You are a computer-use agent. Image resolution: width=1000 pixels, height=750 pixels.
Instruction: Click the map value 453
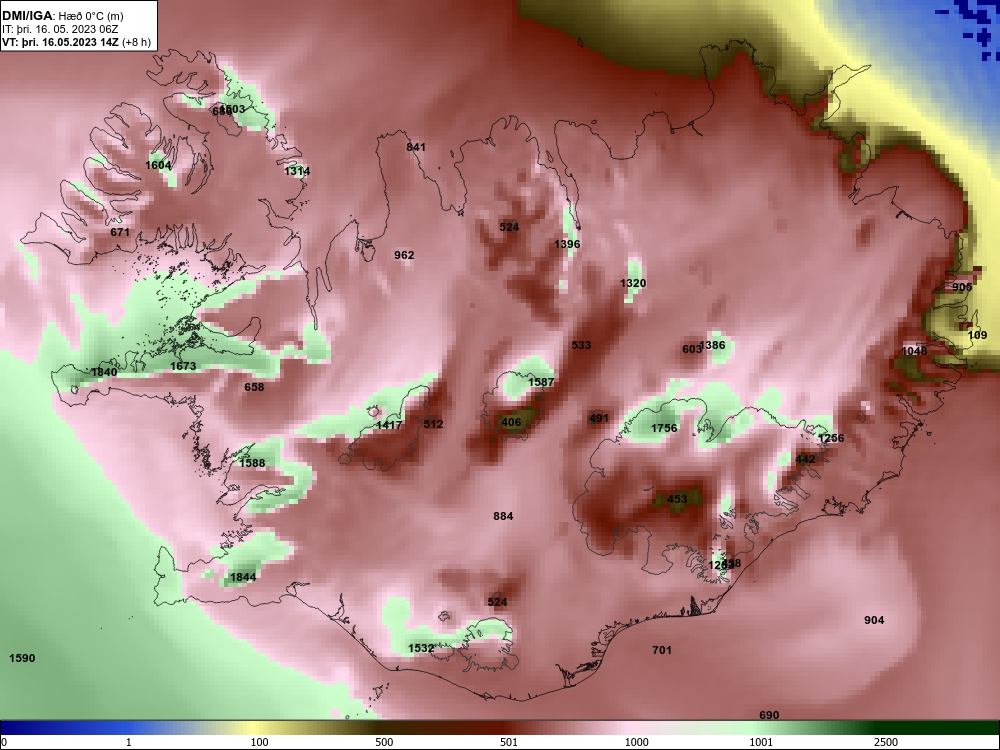tap(677, 499)
